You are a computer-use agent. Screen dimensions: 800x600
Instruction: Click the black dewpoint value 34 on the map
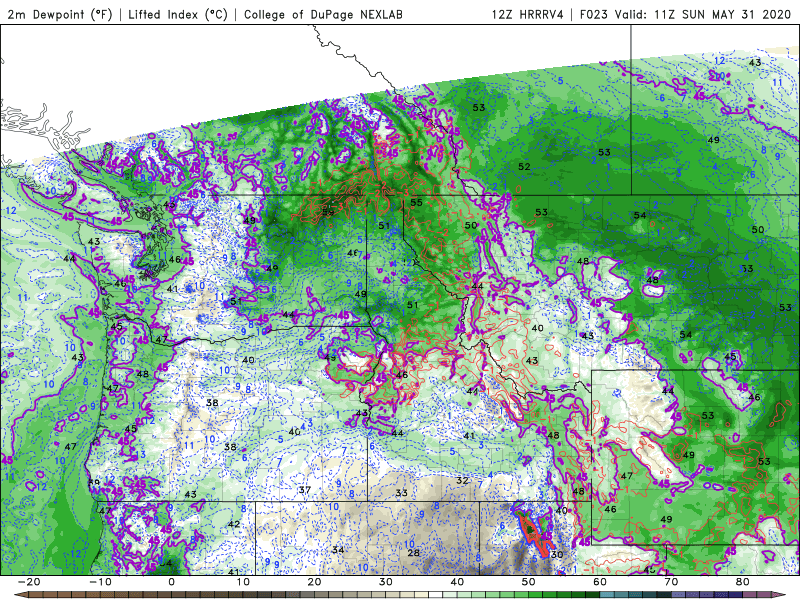click(338, 550)
